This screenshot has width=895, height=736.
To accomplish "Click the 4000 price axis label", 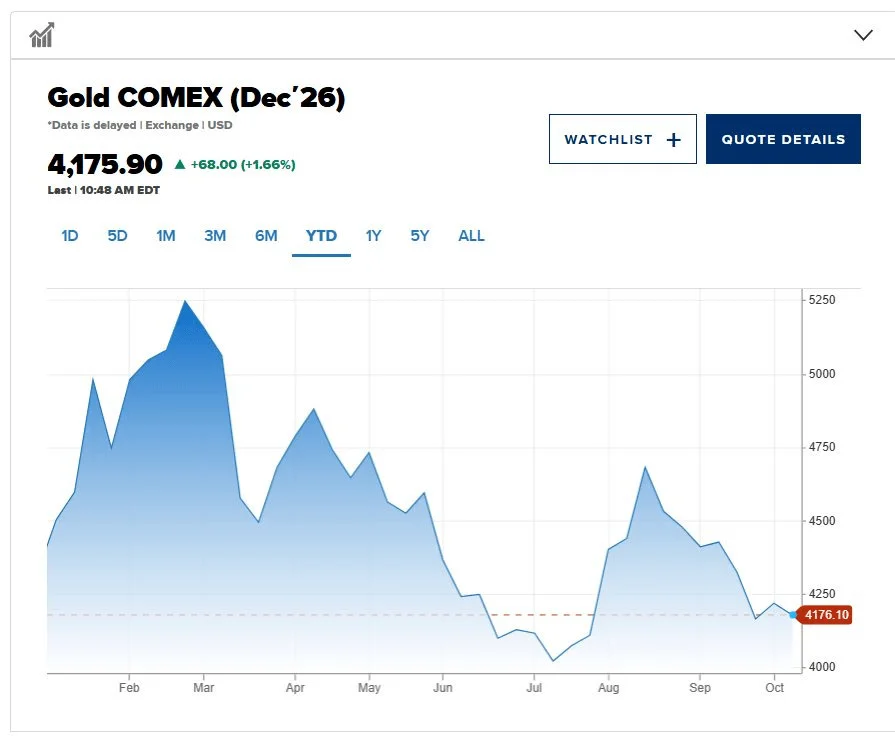I will click(x=822, y=667).
